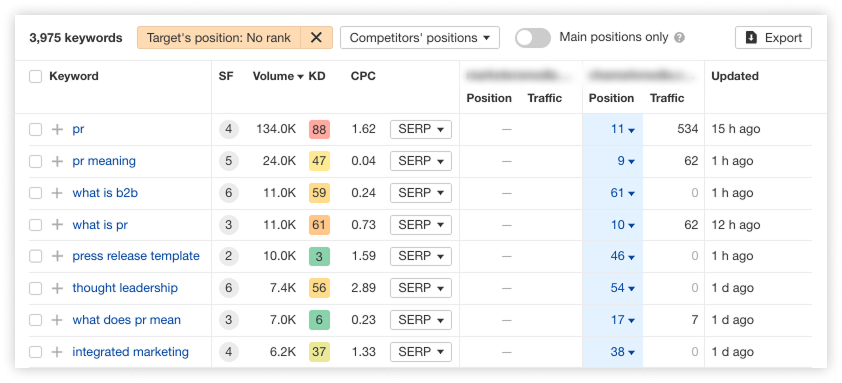Expand position 11 dropdown for 'pr'

pos(623,129)
